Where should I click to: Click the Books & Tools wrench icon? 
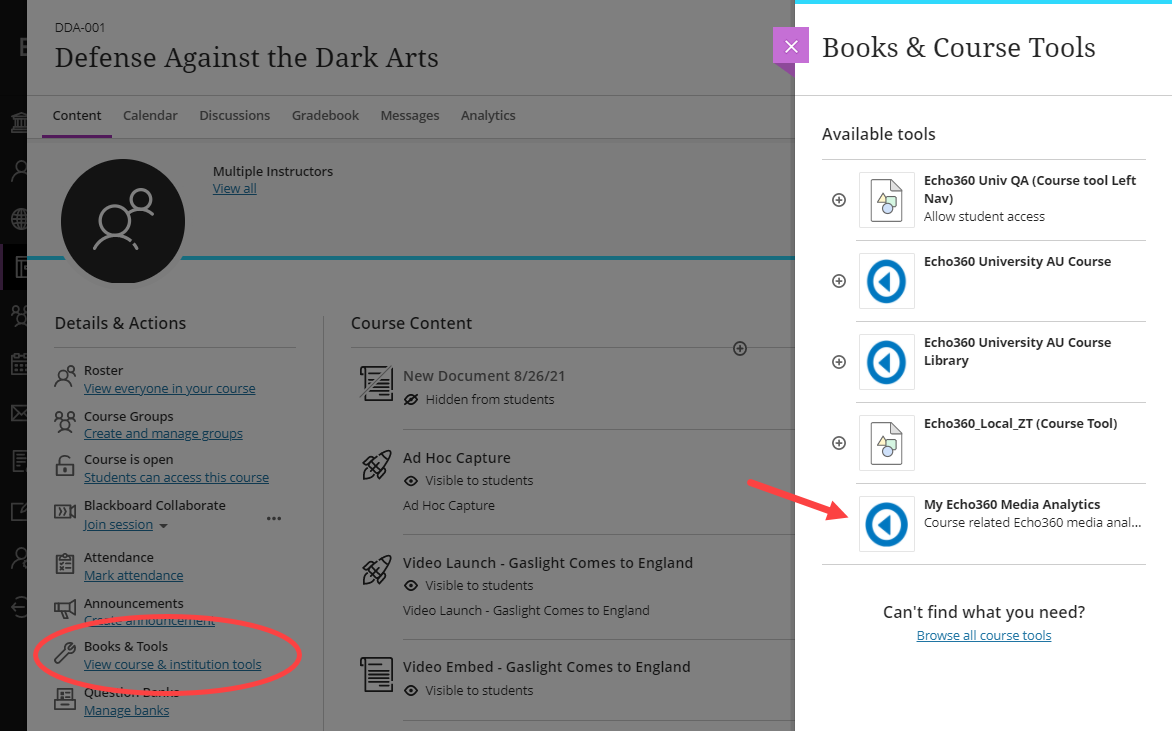click(65, 653)
